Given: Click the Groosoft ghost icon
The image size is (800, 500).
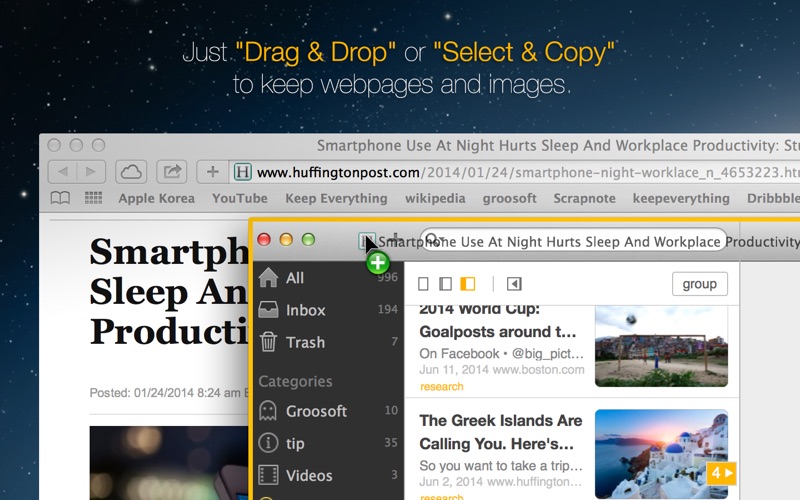Looking at the screenshot, I should coord(268,410).
